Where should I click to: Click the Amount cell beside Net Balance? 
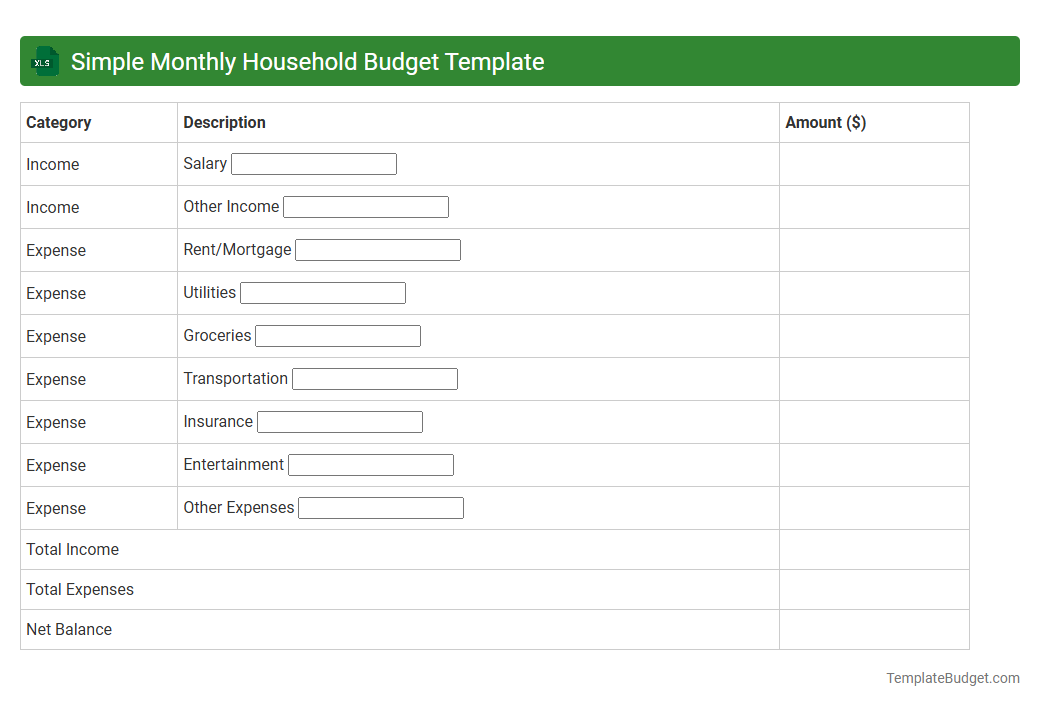pyautogui.click(x=874, y=629)
